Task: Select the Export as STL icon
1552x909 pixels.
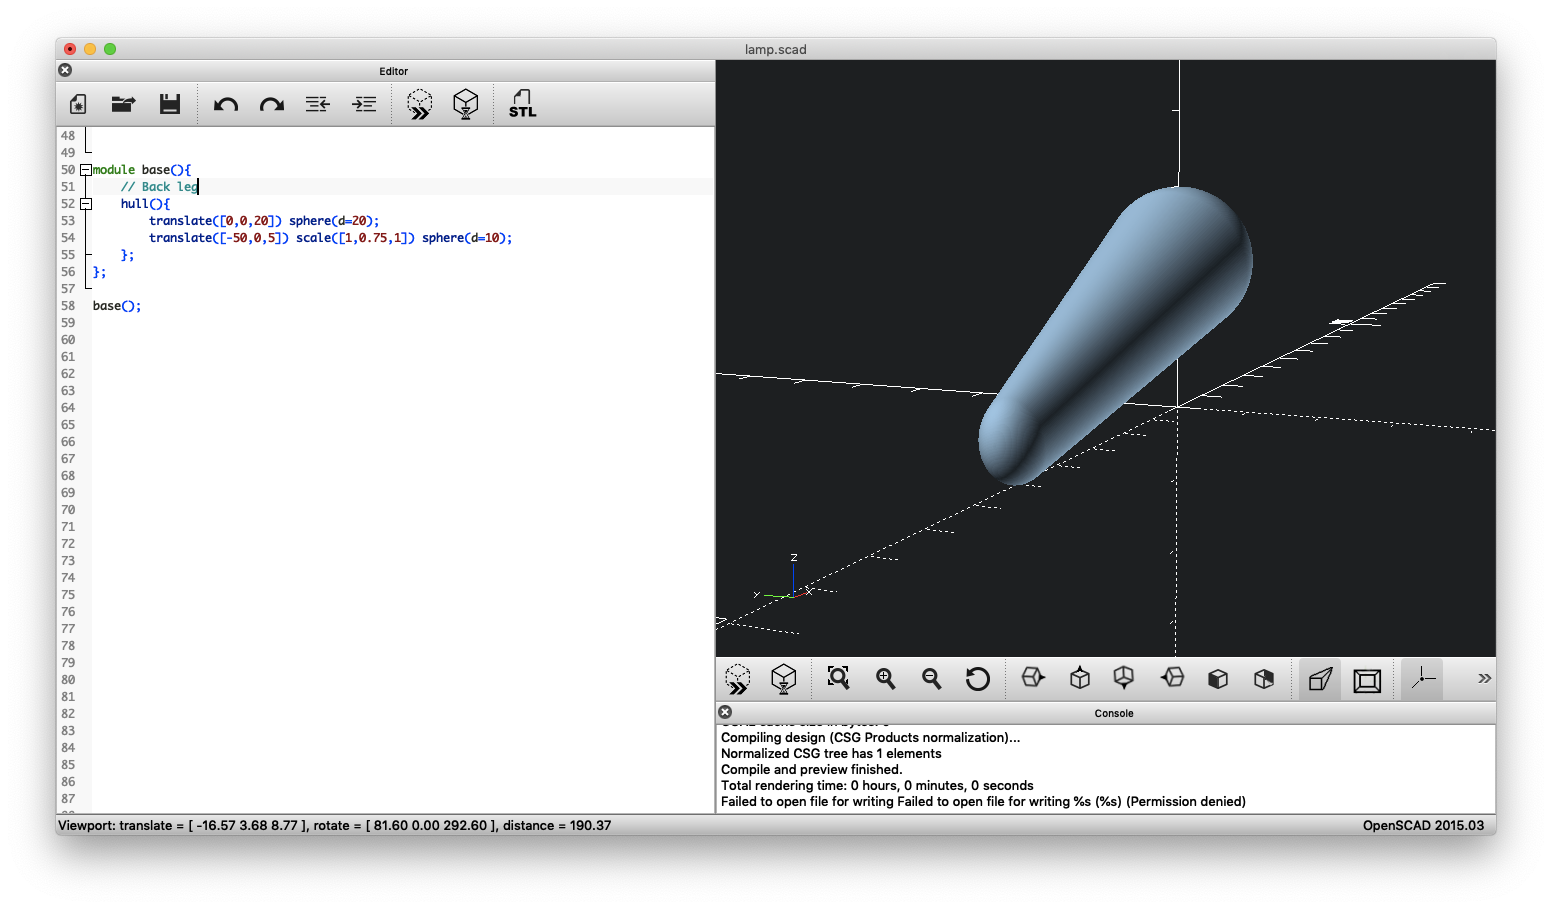Action: coord(522,103)
